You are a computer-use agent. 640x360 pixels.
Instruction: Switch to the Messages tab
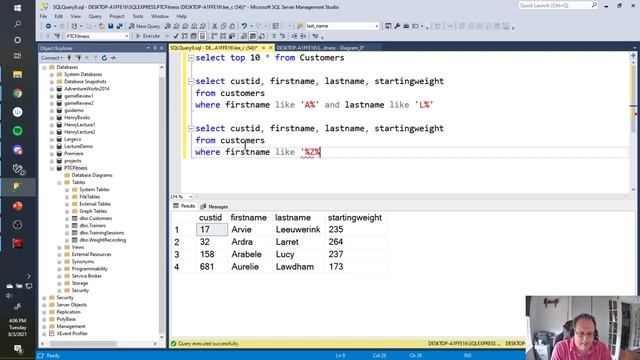click(214, 207)
